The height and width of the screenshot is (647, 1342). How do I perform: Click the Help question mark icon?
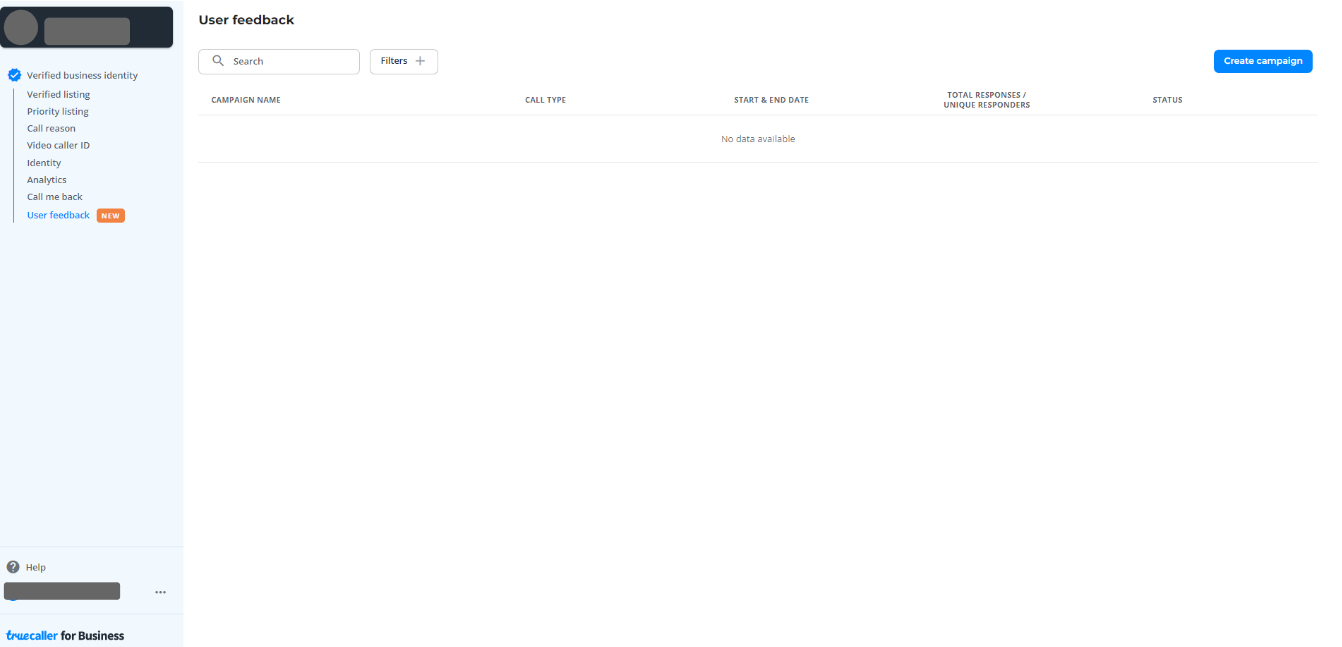pyautogui.click(x=13, y=567)
